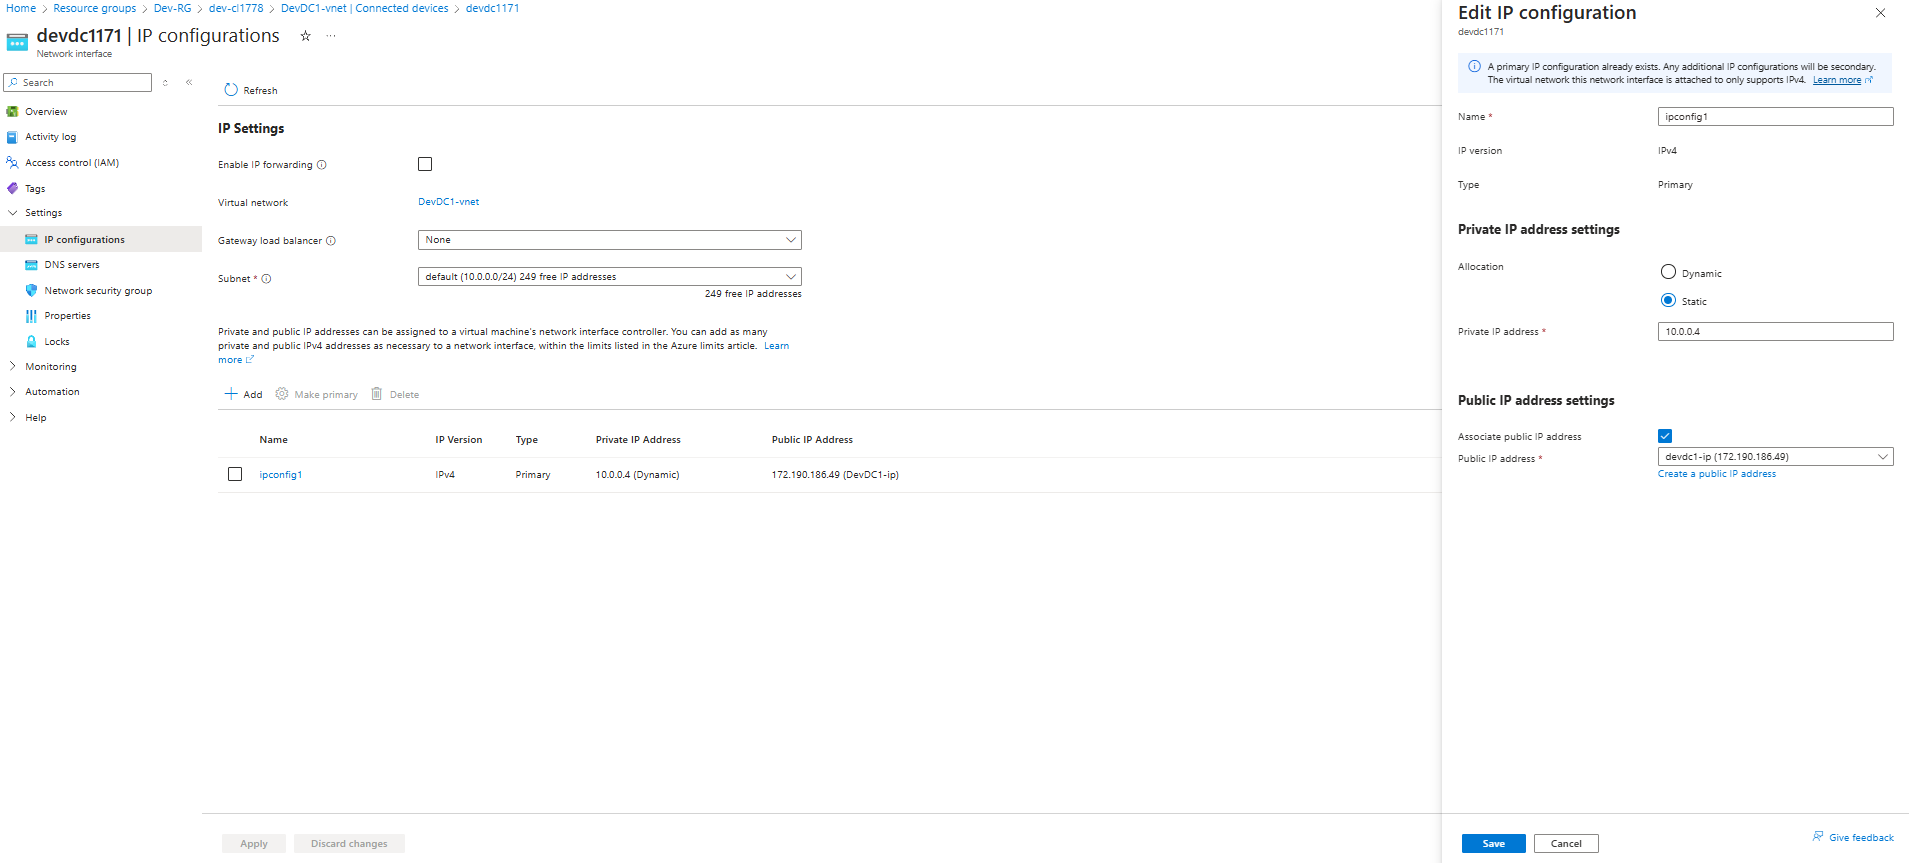Close the Edit IP configuration panel
Viewport: 1909px width, 863px height.
[x=1880, y=13]
